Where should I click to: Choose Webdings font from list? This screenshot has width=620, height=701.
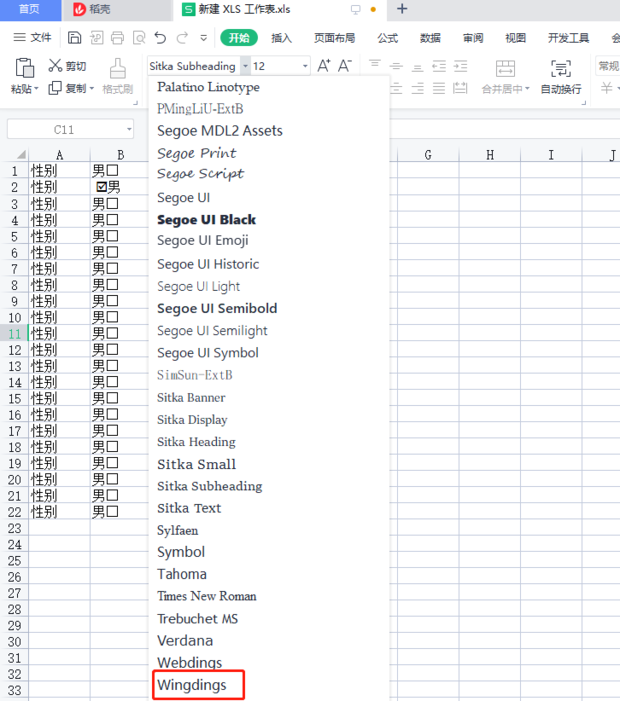click(x=190, y=662)
